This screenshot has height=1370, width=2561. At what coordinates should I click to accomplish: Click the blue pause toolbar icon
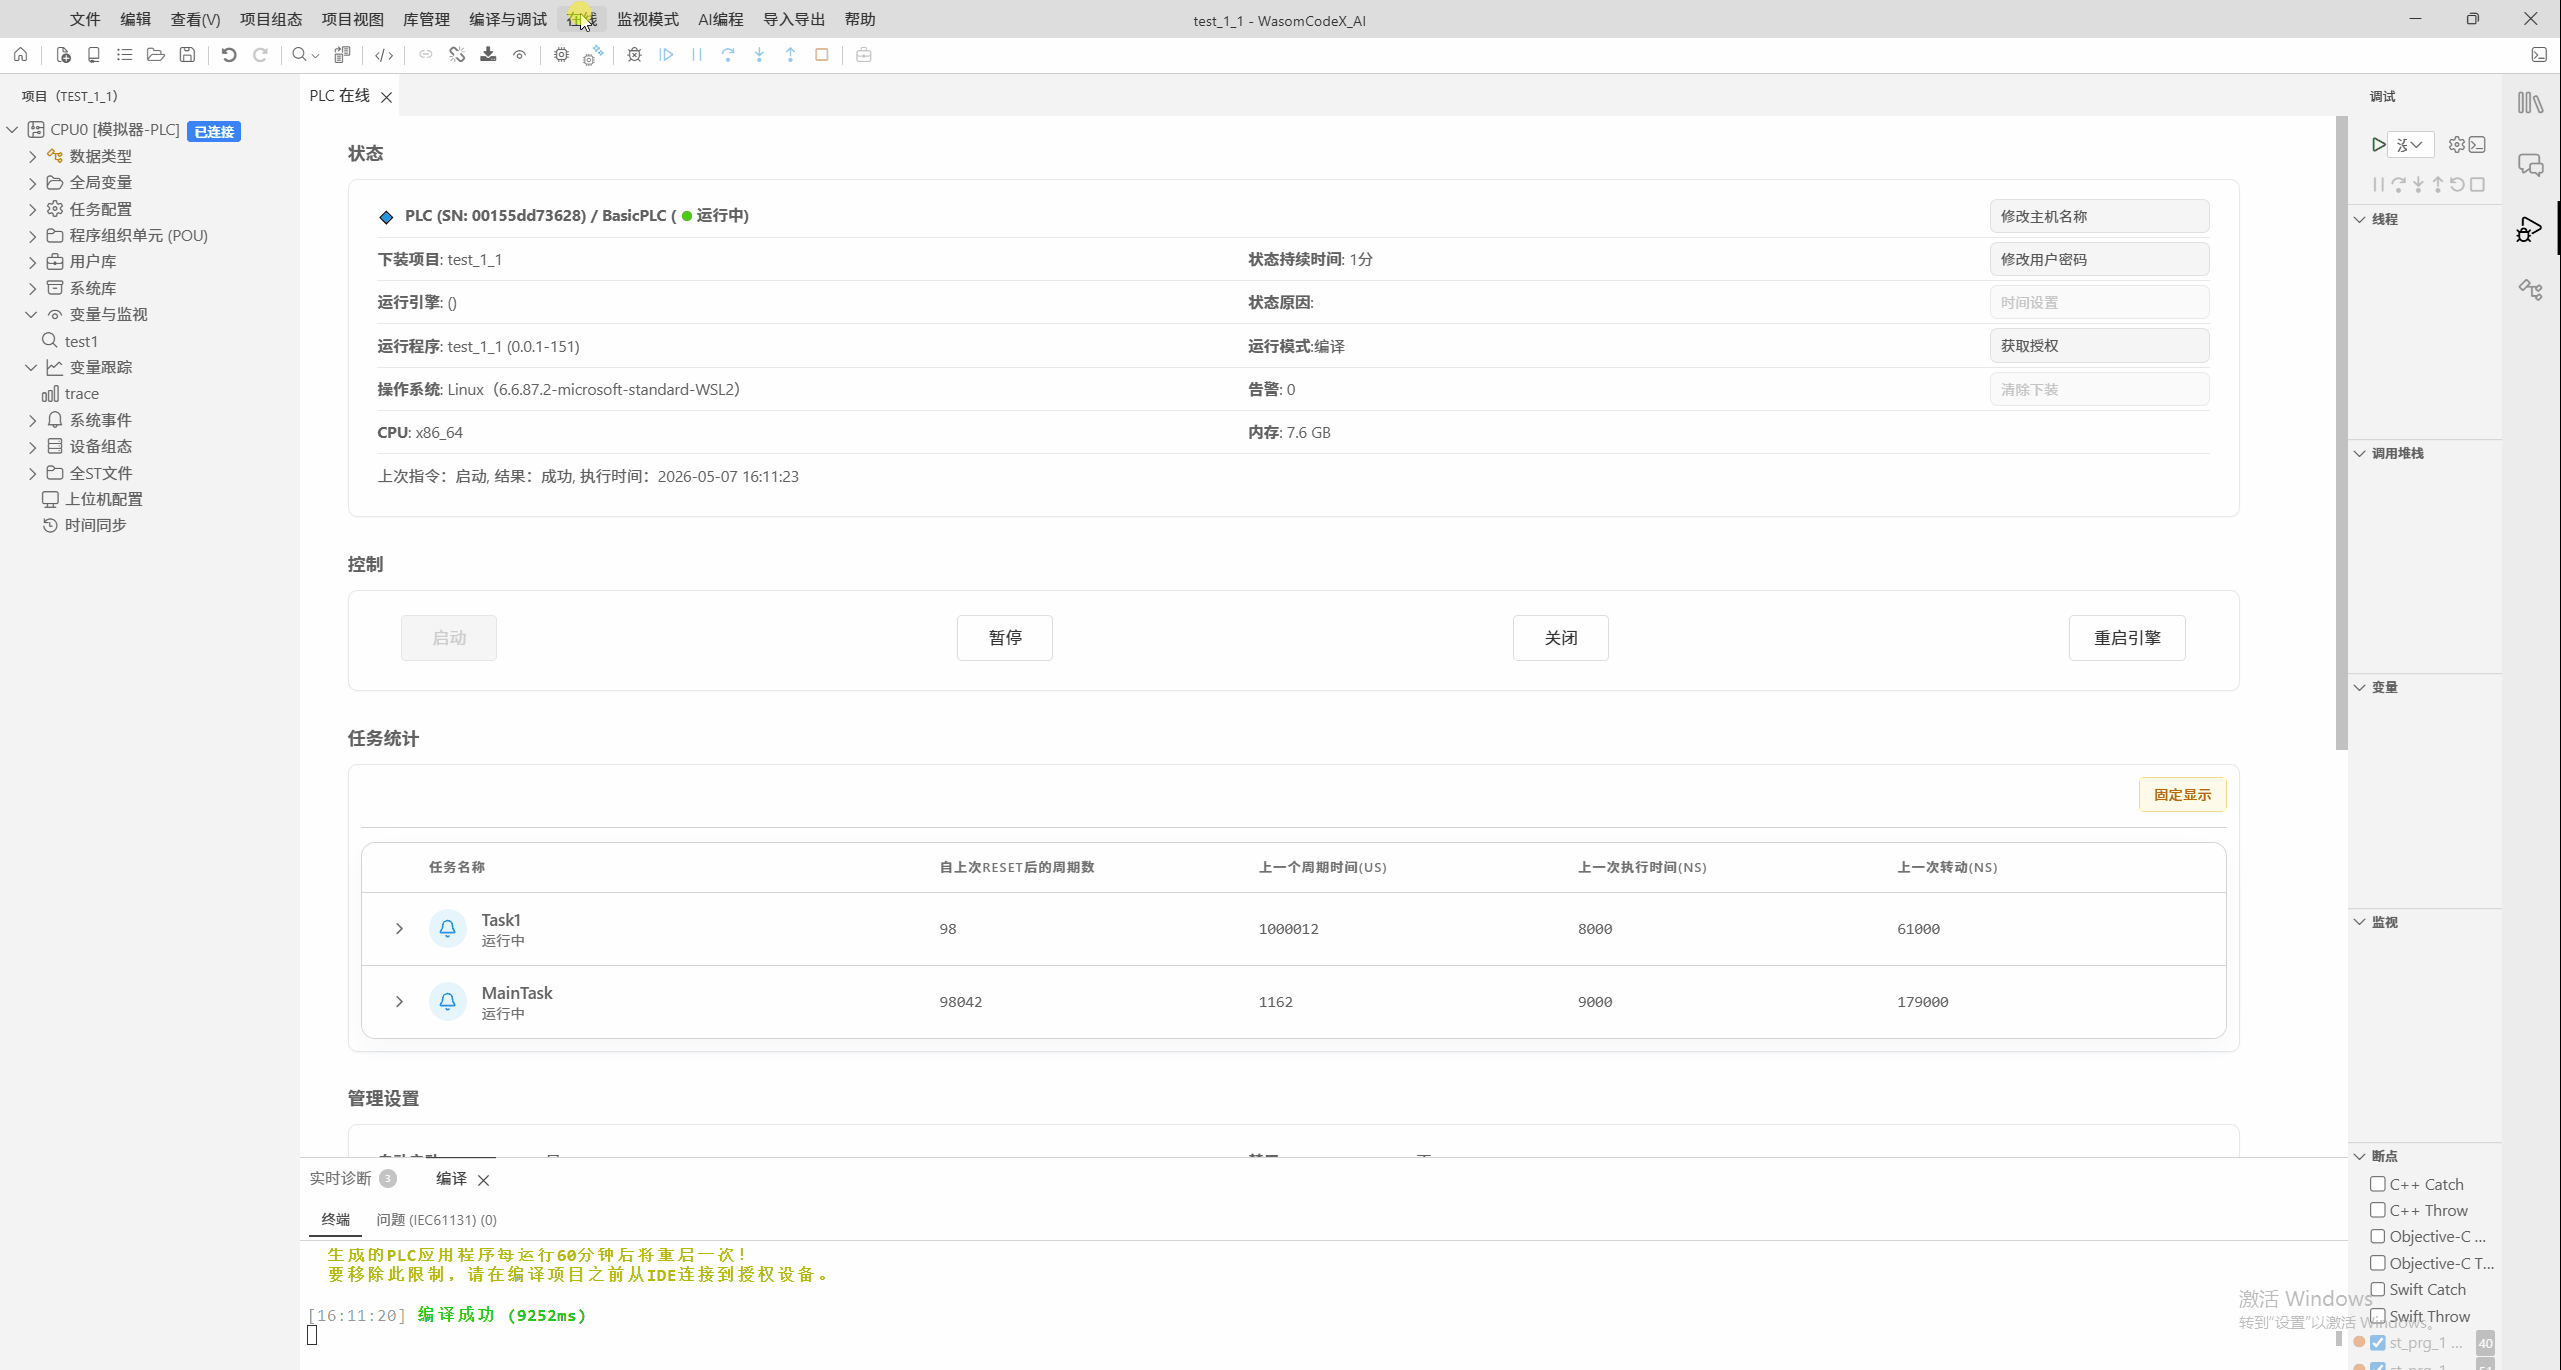(697, 55)
